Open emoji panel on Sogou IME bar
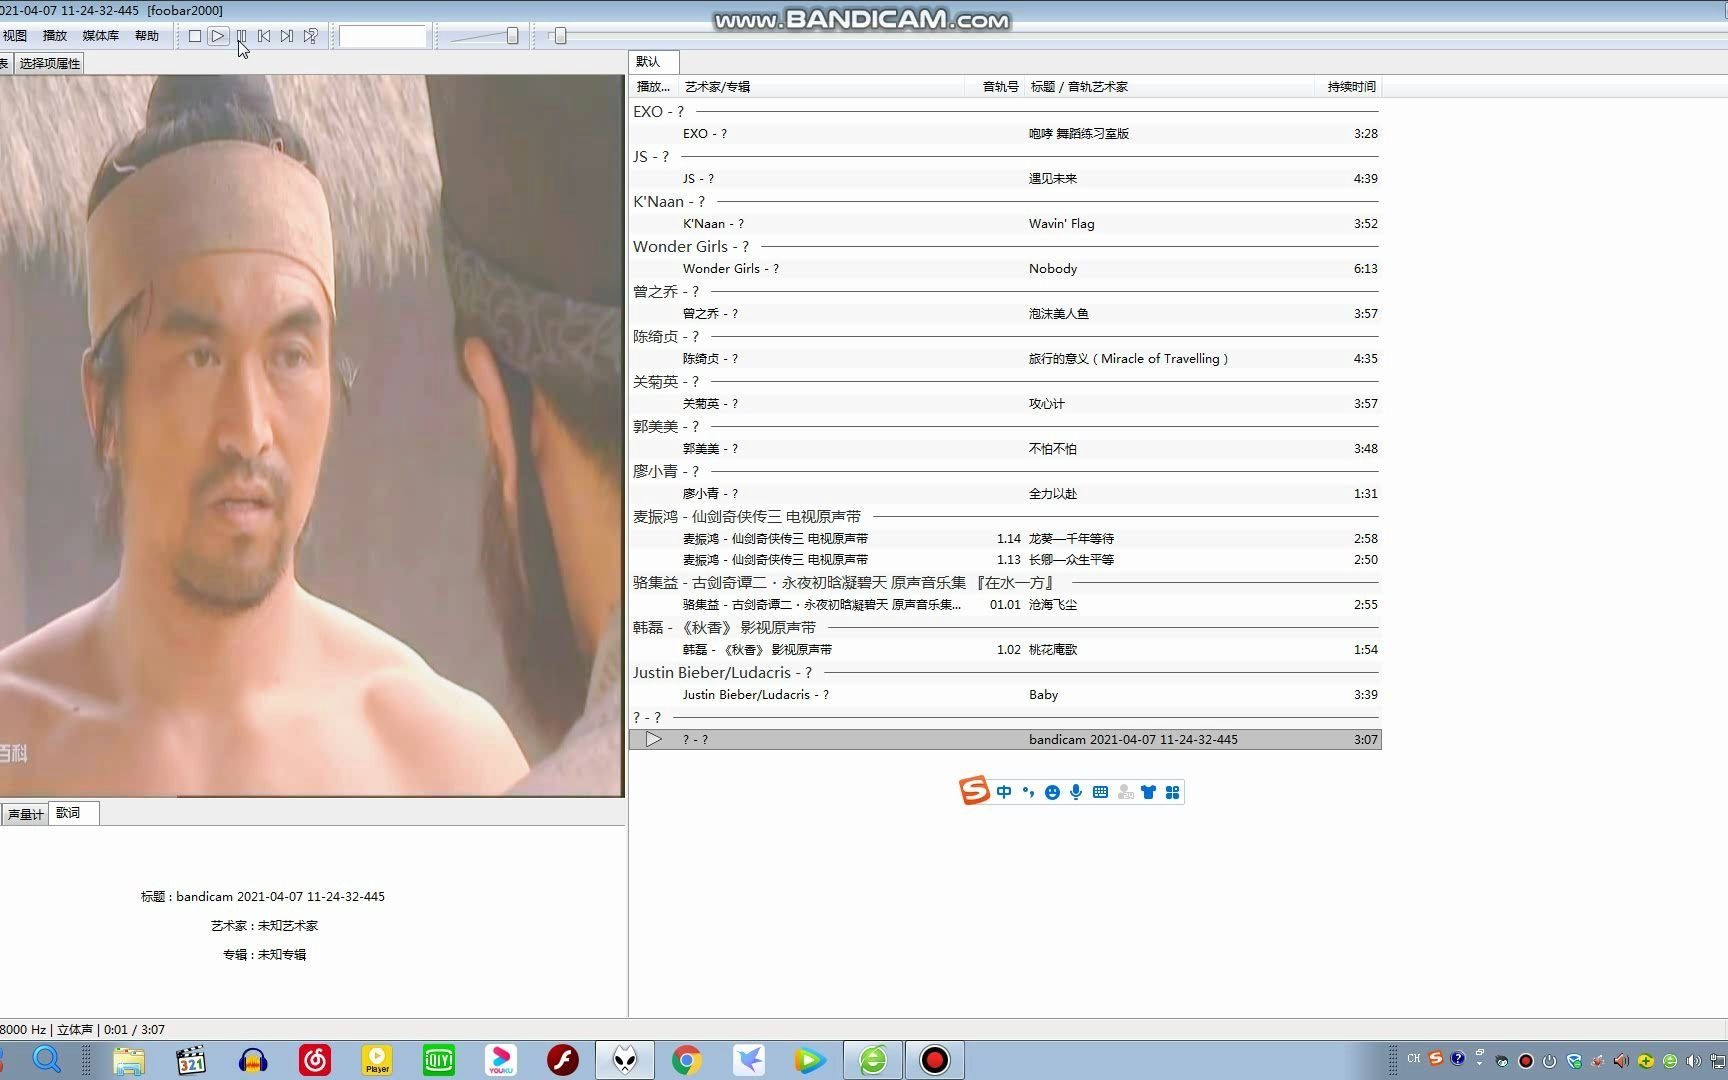The image size is (1728, 1080). (x=1052, y=792)
